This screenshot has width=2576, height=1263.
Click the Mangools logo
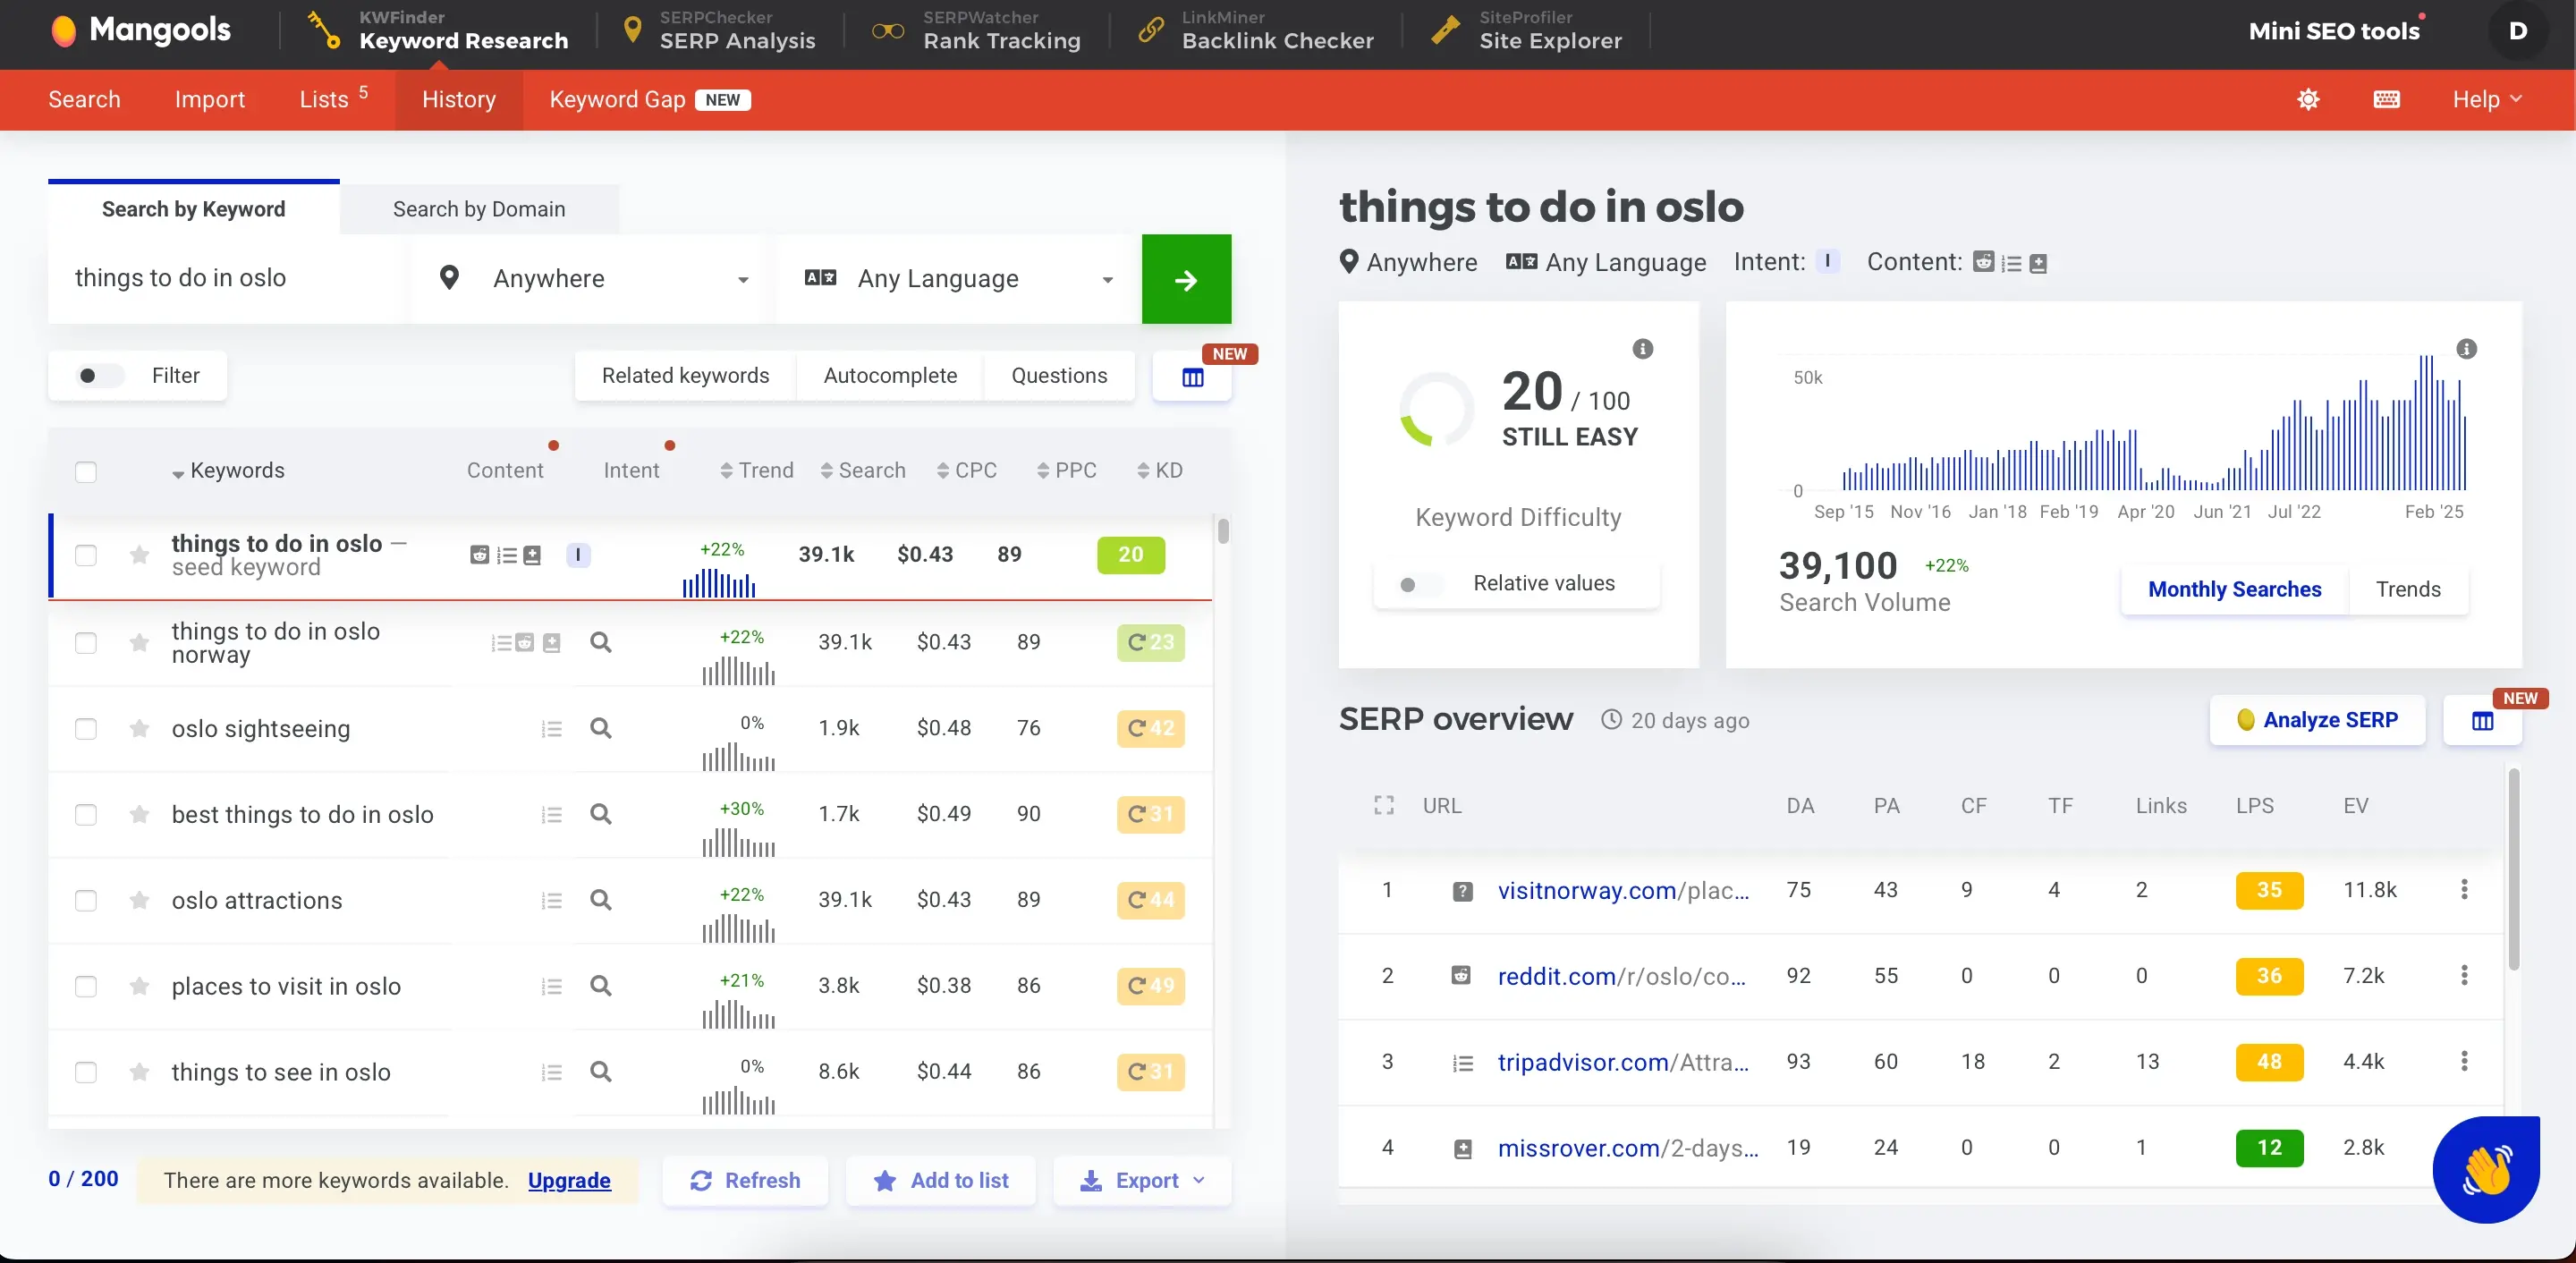pos(141,30)
